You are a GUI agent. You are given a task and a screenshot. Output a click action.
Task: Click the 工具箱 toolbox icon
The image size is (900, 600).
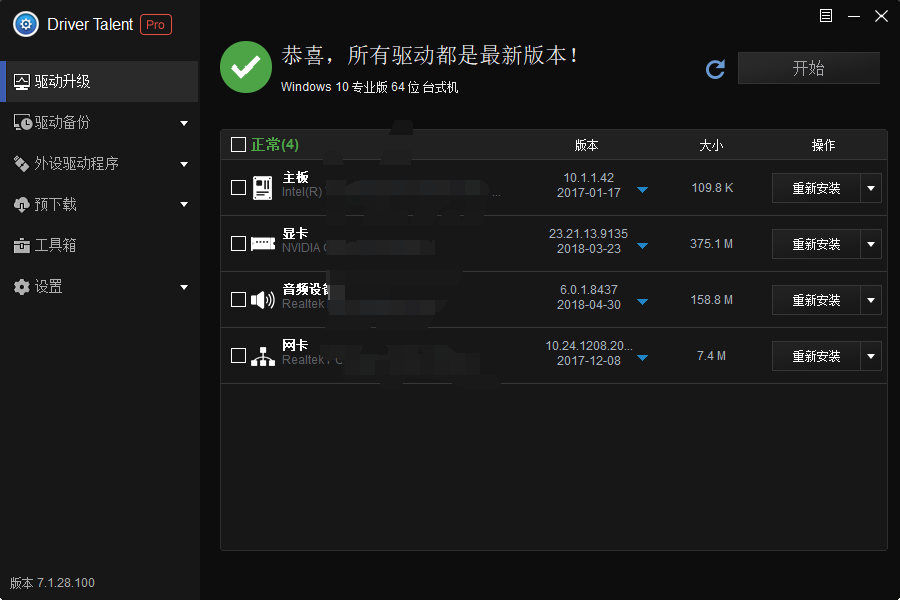click(21, 246)
